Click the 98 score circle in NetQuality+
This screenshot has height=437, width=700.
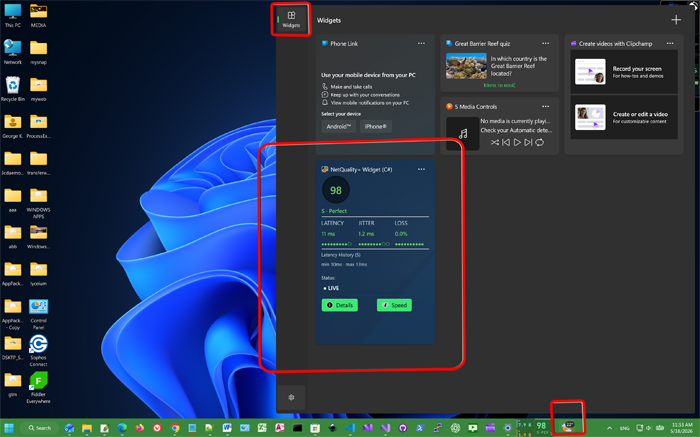click(336, 190)
